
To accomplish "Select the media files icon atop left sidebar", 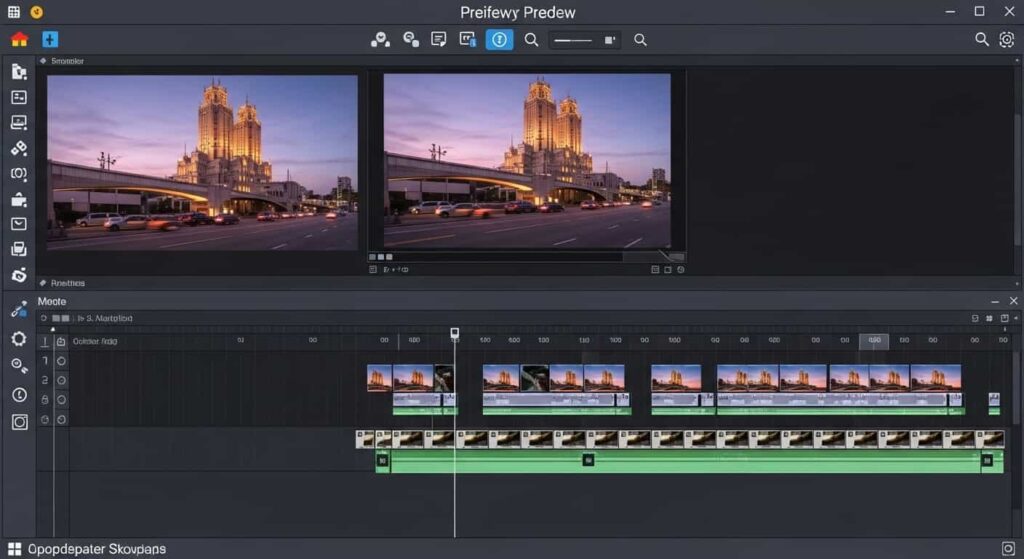I will click(x=19, y=71).
